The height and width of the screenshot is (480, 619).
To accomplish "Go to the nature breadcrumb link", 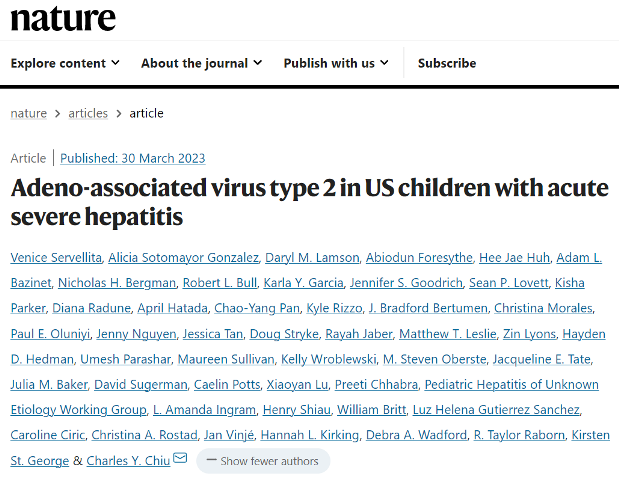I will tap(28, 113).
